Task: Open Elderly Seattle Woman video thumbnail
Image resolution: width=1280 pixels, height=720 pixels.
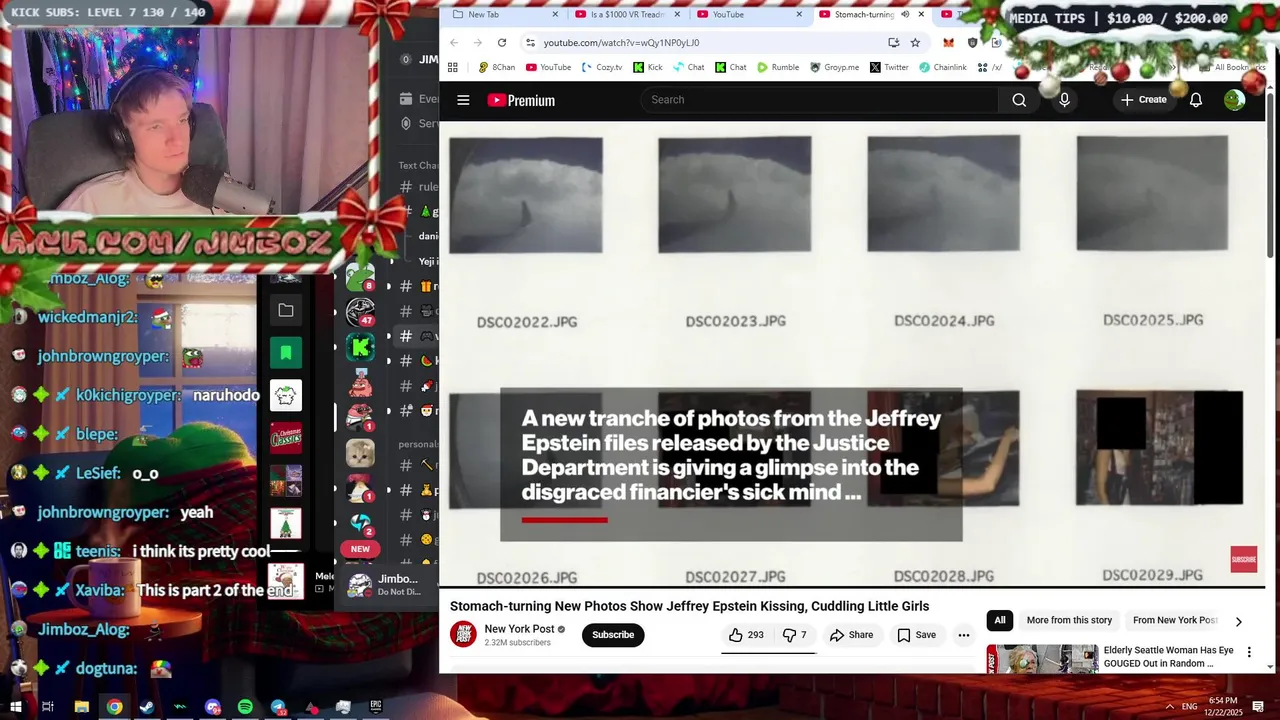Action: tap(1042, 658)
